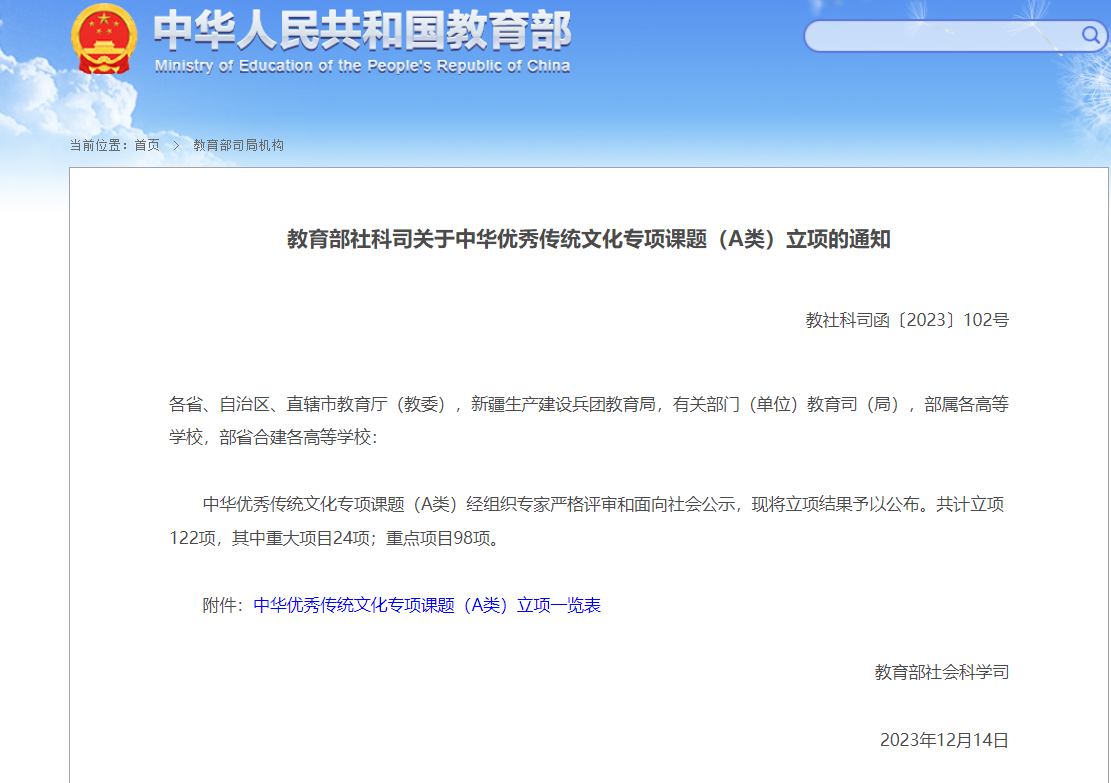
Task: Click the paragraph line starting 中华优秀传统文化专项课题
Action: [603, 504]
